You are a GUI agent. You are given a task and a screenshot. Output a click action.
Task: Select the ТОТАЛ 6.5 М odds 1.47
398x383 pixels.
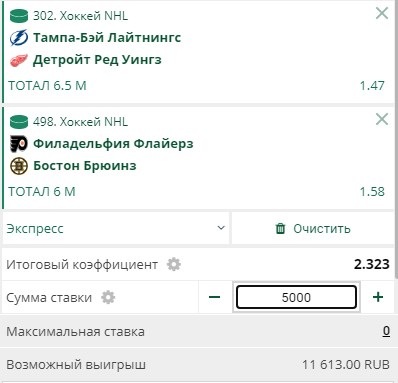click(x=372, y=86)
